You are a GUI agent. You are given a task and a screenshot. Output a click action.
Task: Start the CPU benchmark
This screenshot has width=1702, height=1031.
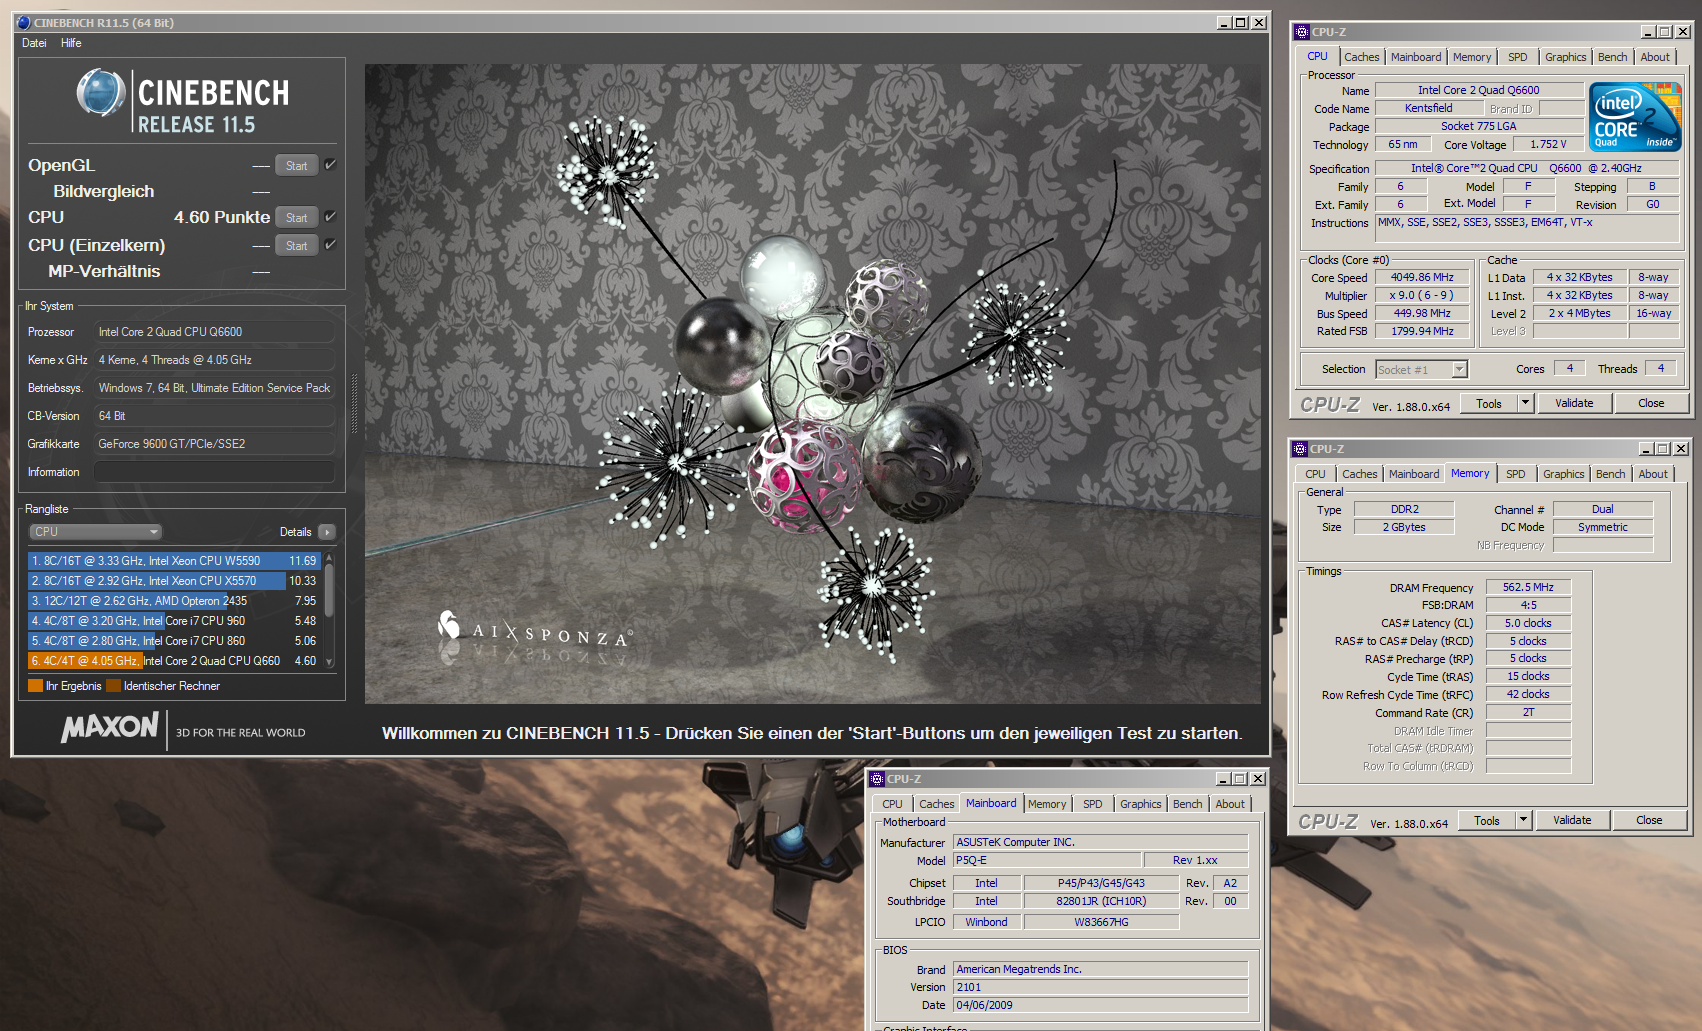pos(297,218)
